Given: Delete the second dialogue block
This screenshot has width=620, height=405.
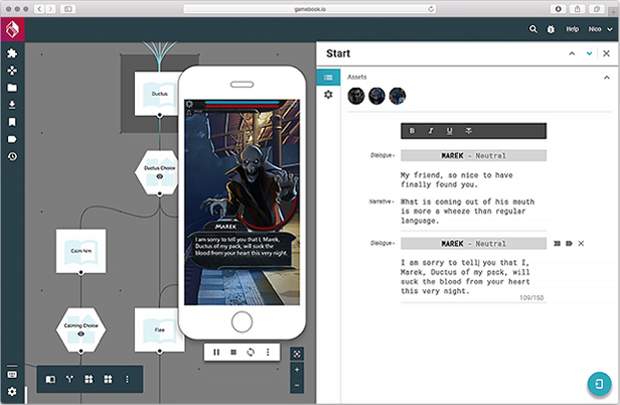Looking at the screenshot, I should [581, 244].
